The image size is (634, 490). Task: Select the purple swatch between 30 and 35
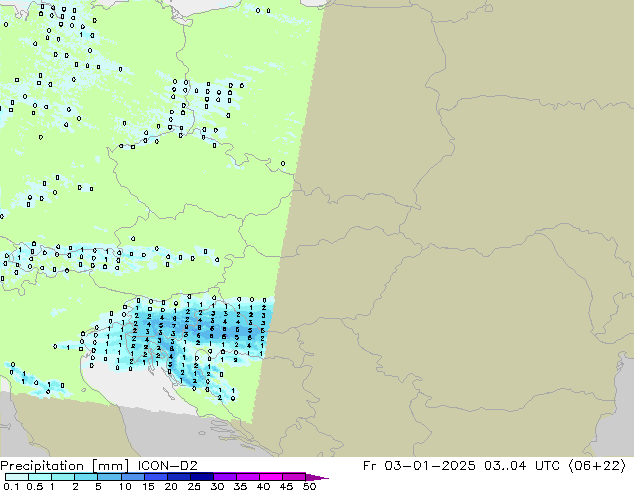pos(224,477)
